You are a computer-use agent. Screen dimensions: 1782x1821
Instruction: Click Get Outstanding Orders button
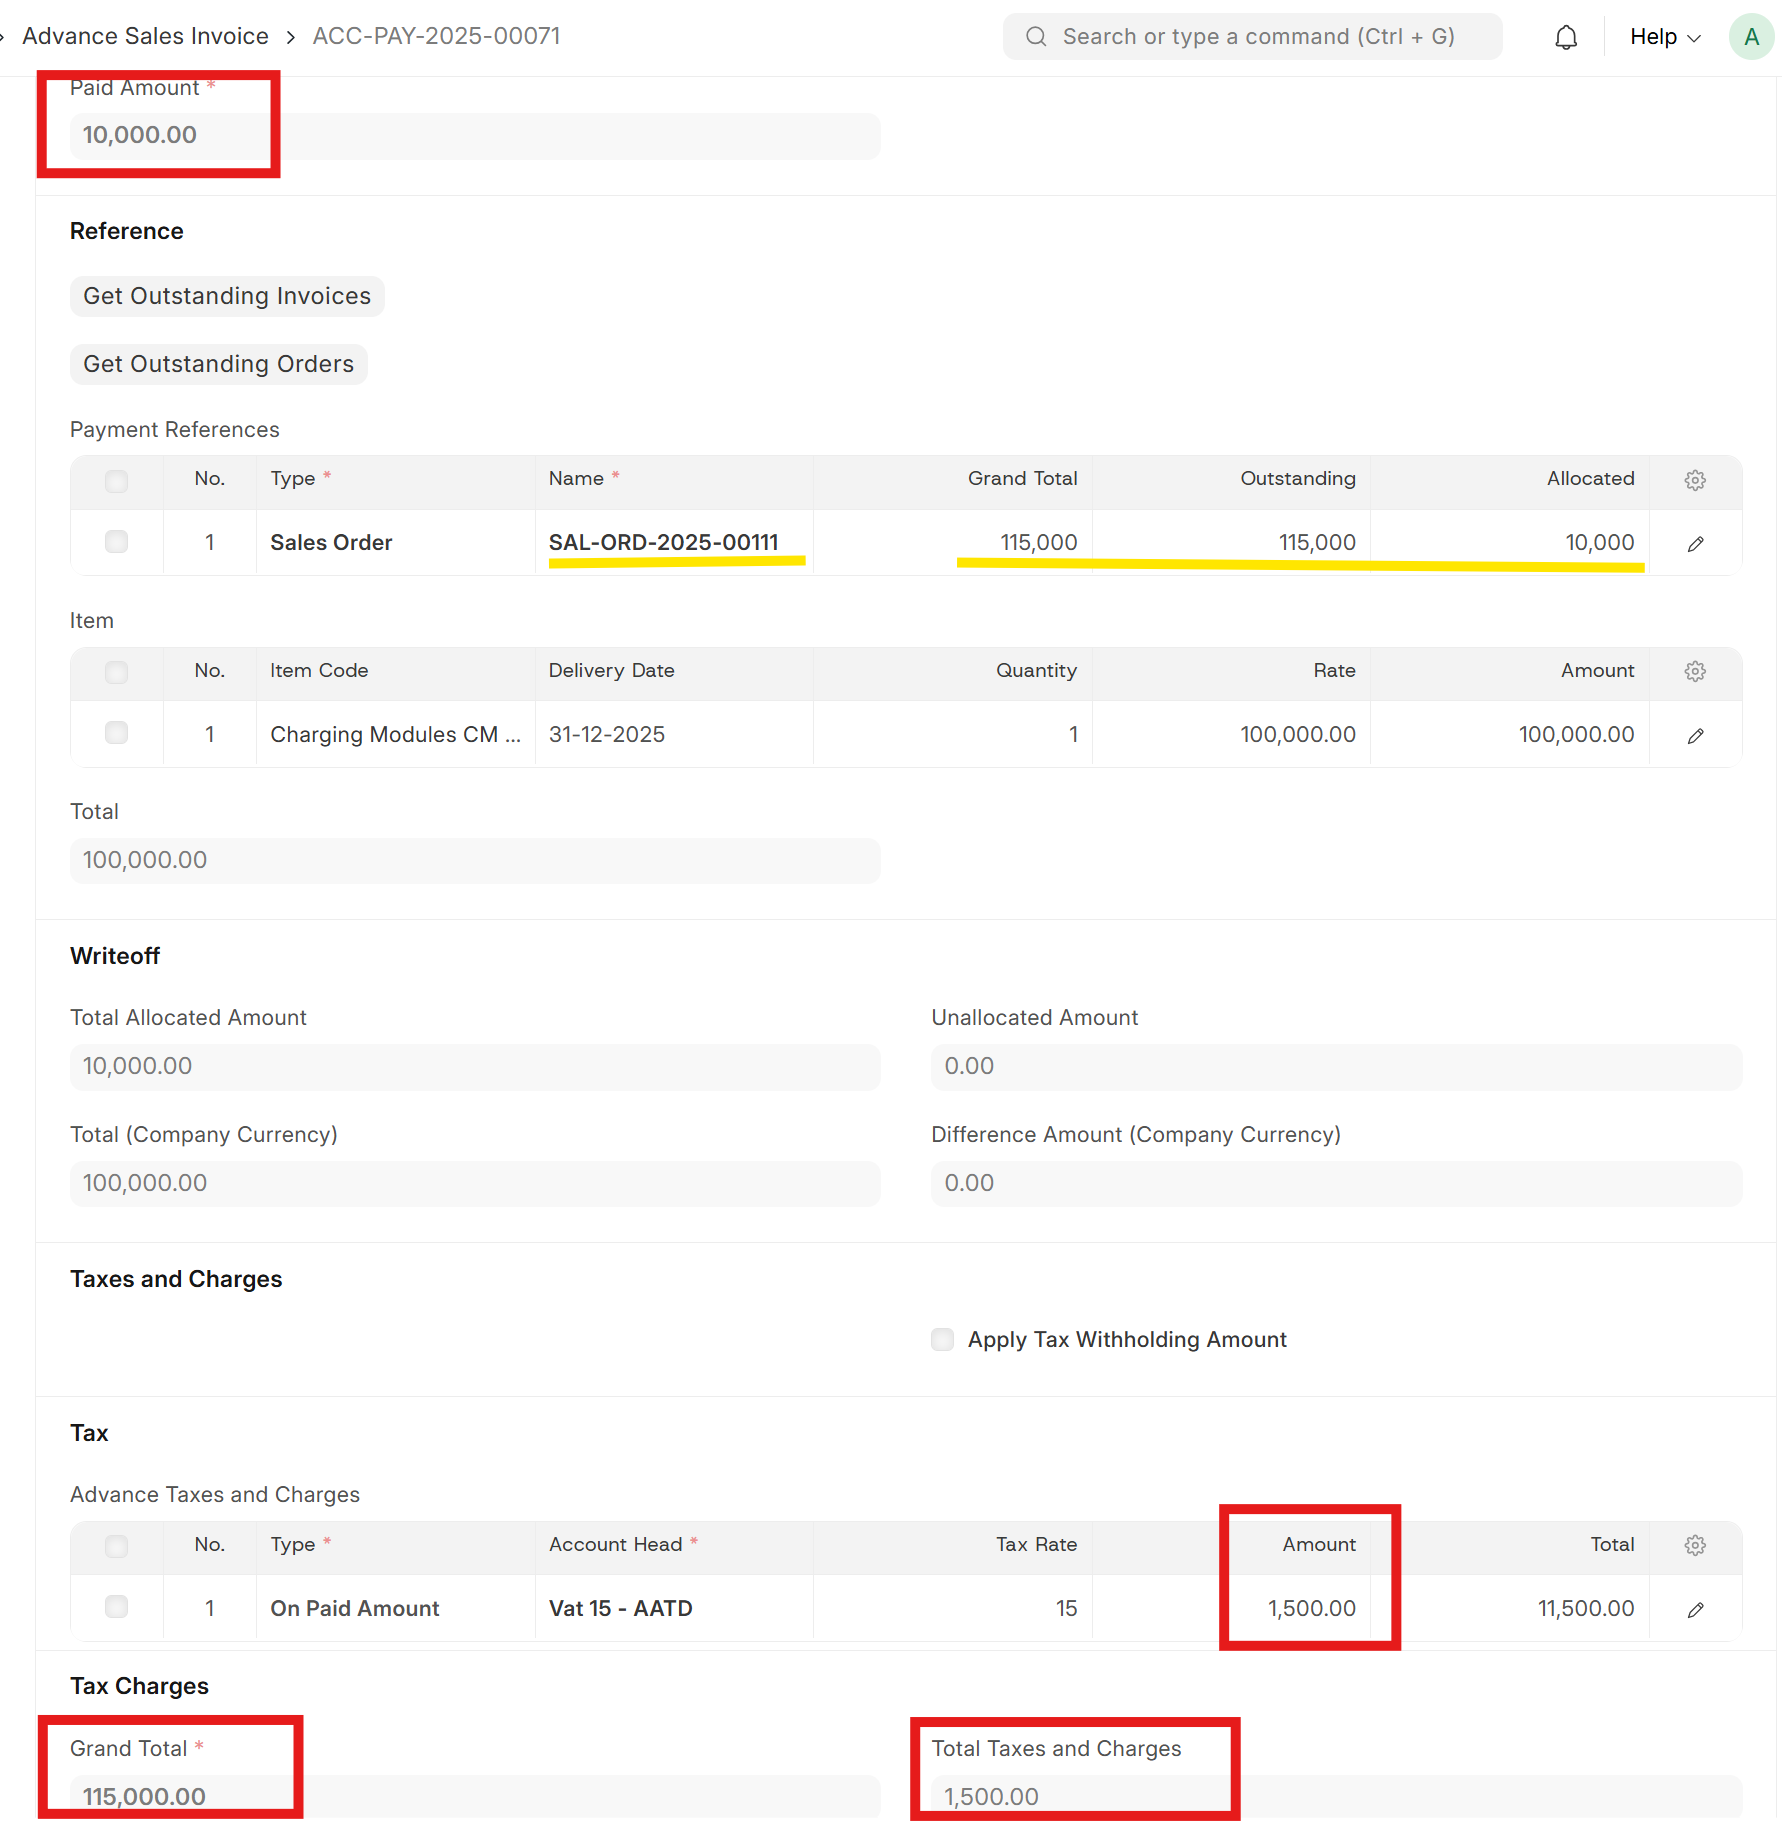pyautogui.click(x=219, y=364)
